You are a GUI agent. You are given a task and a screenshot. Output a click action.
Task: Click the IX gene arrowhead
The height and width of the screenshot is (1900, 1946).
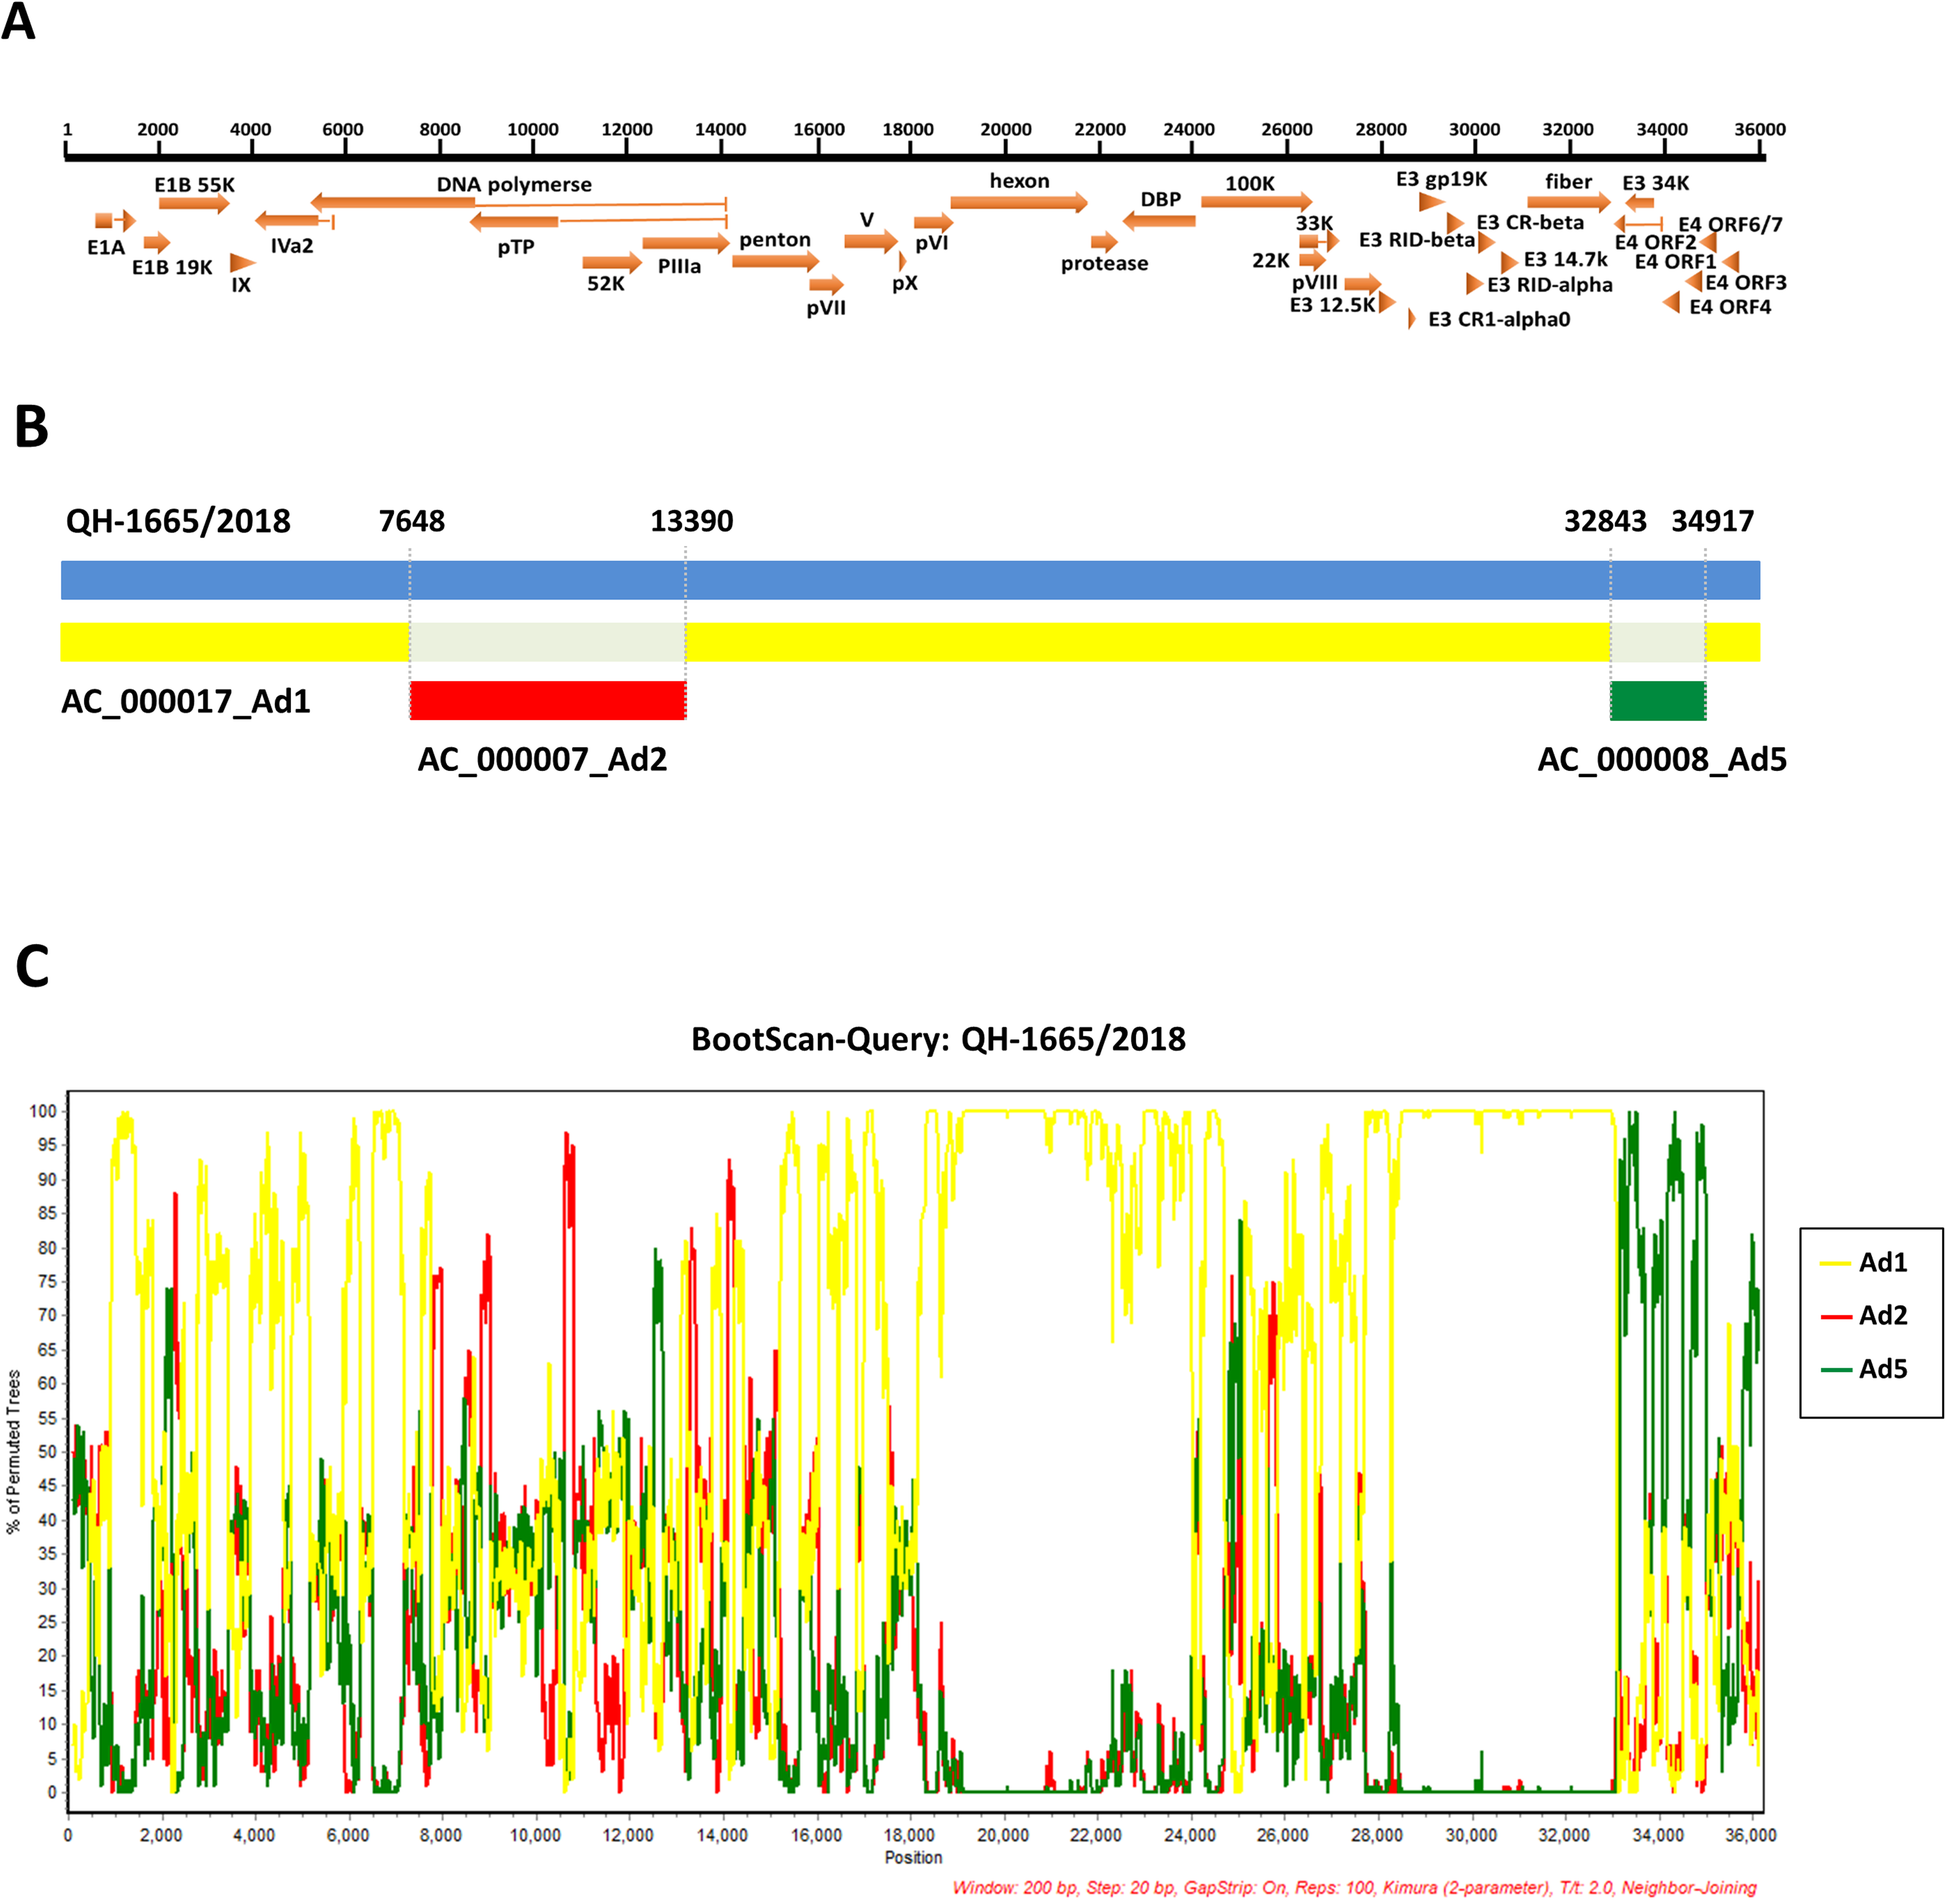tap(241, 263)
